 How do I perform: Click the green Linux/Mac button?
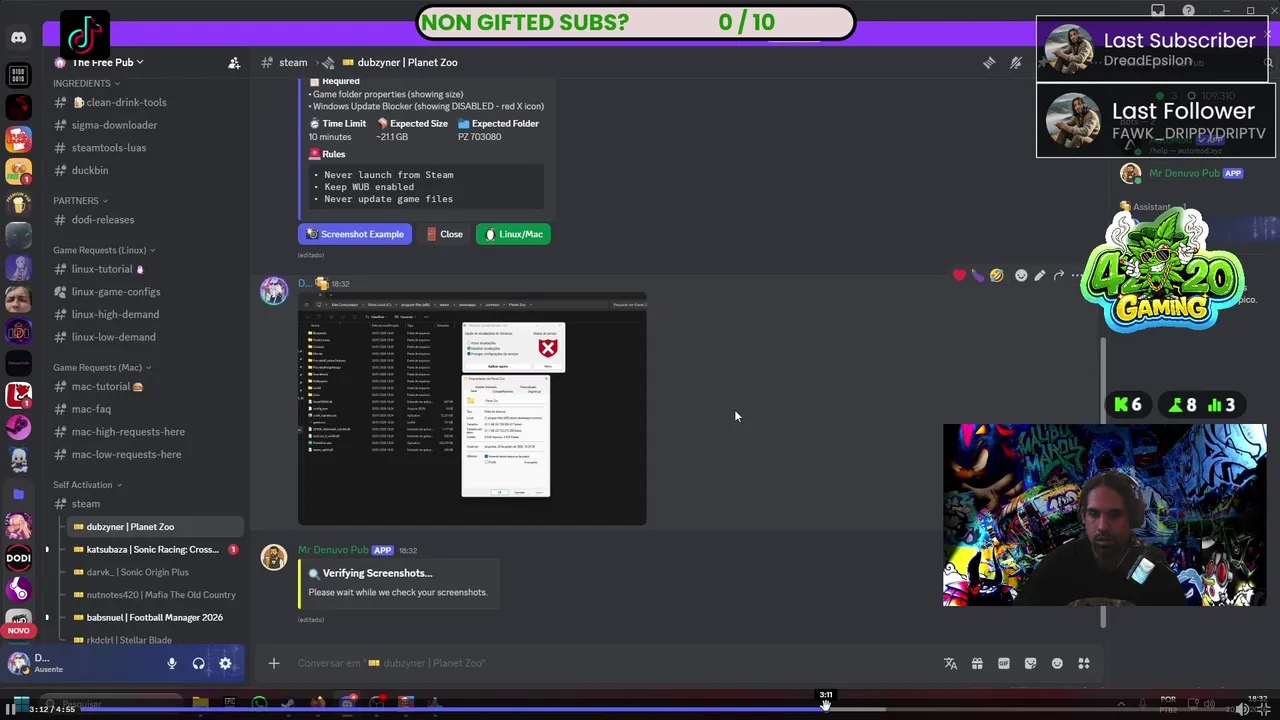point(513,234)
